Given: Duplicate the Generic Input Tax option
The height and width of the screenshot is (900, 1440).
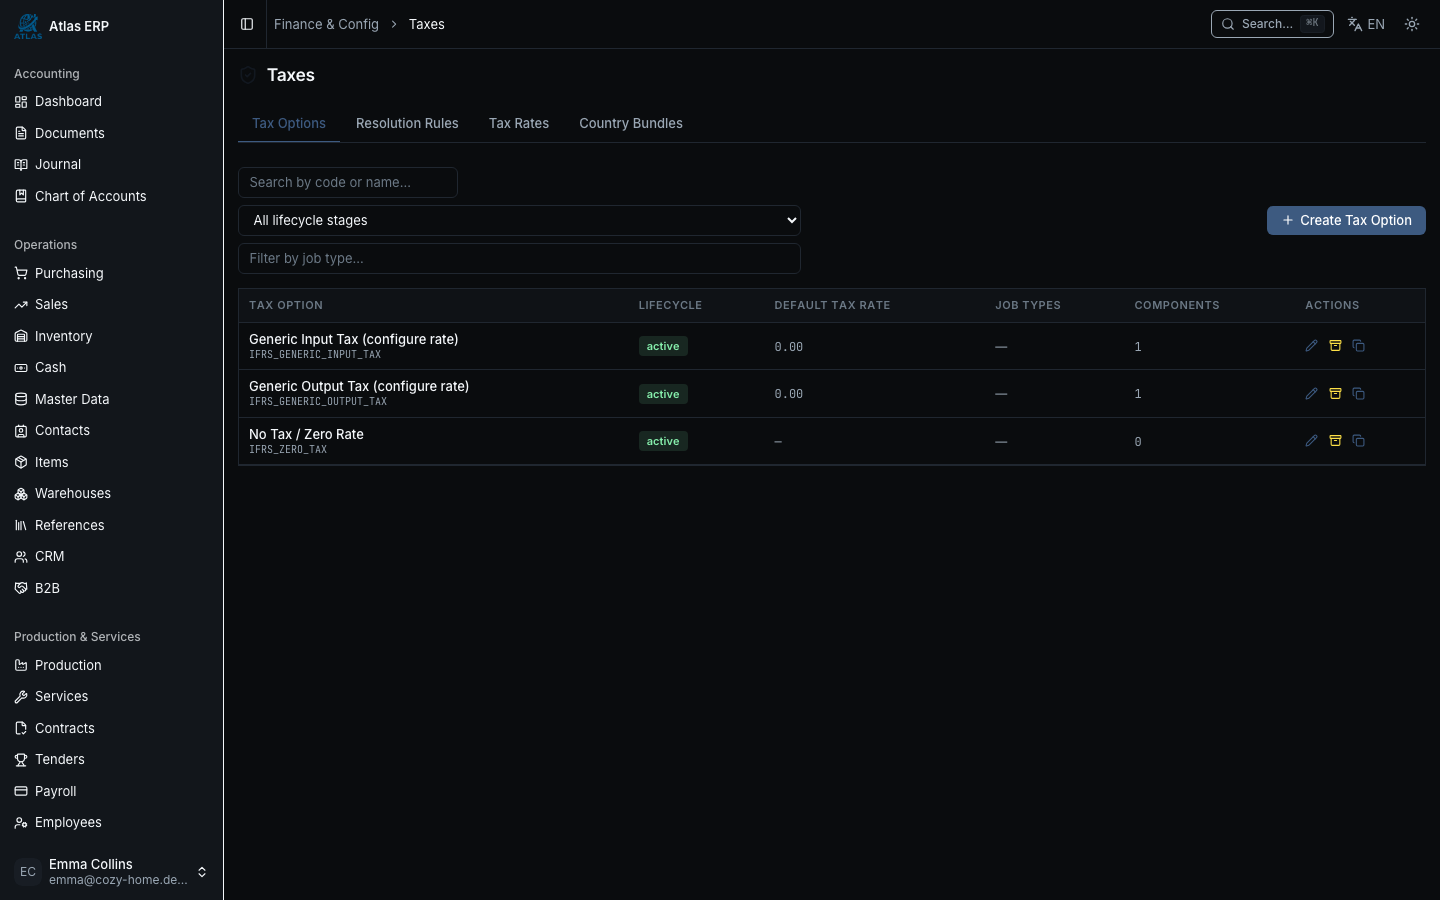Looking at the screenshot, I should [x=1358, y=346].
